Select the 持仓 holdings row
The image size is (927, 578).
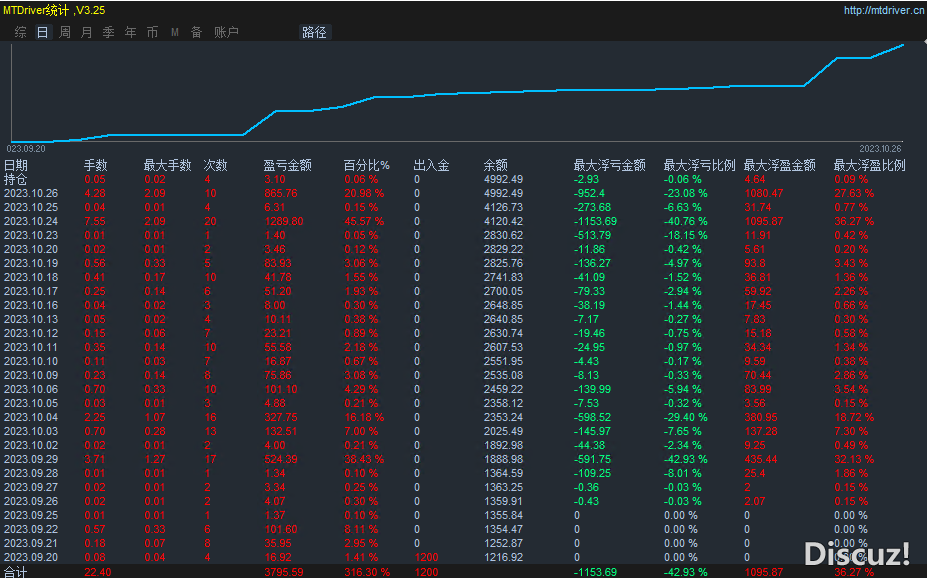tap(464, 179)
